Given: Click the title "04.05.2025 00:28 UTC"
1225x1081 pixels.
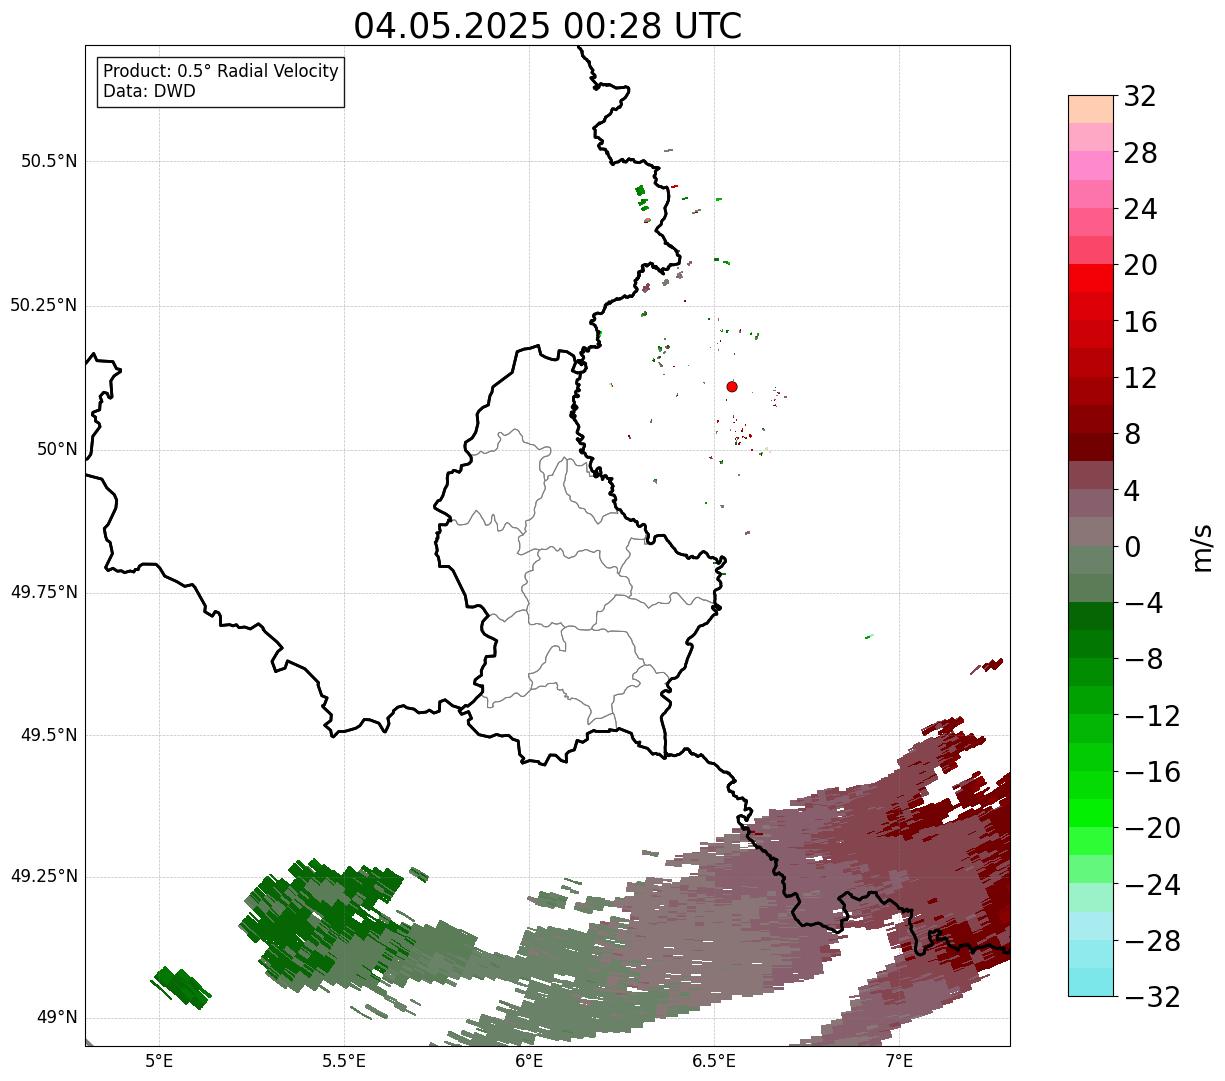Looking at the screenshot, I should pos(547,27).
